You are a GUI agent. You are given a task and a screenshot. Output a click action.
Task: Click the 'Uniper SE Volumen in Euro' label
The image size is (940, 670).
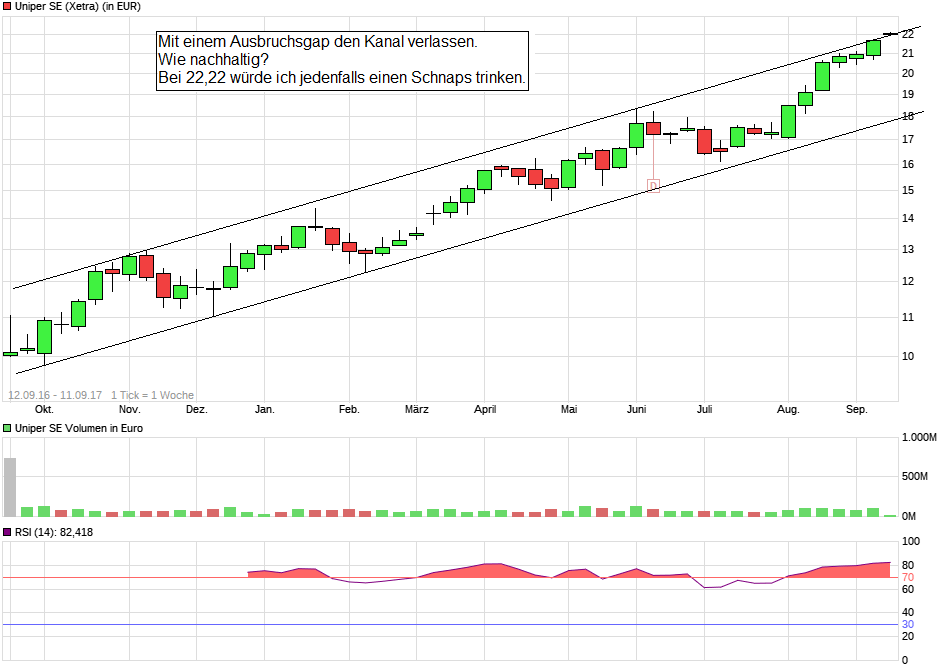tap(79, 428)
